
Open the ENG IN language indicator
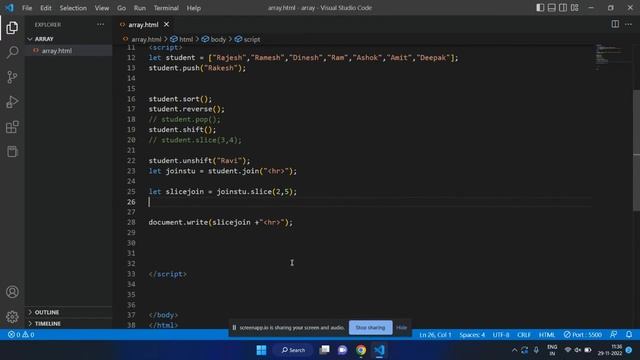click(x=552, y=350)
